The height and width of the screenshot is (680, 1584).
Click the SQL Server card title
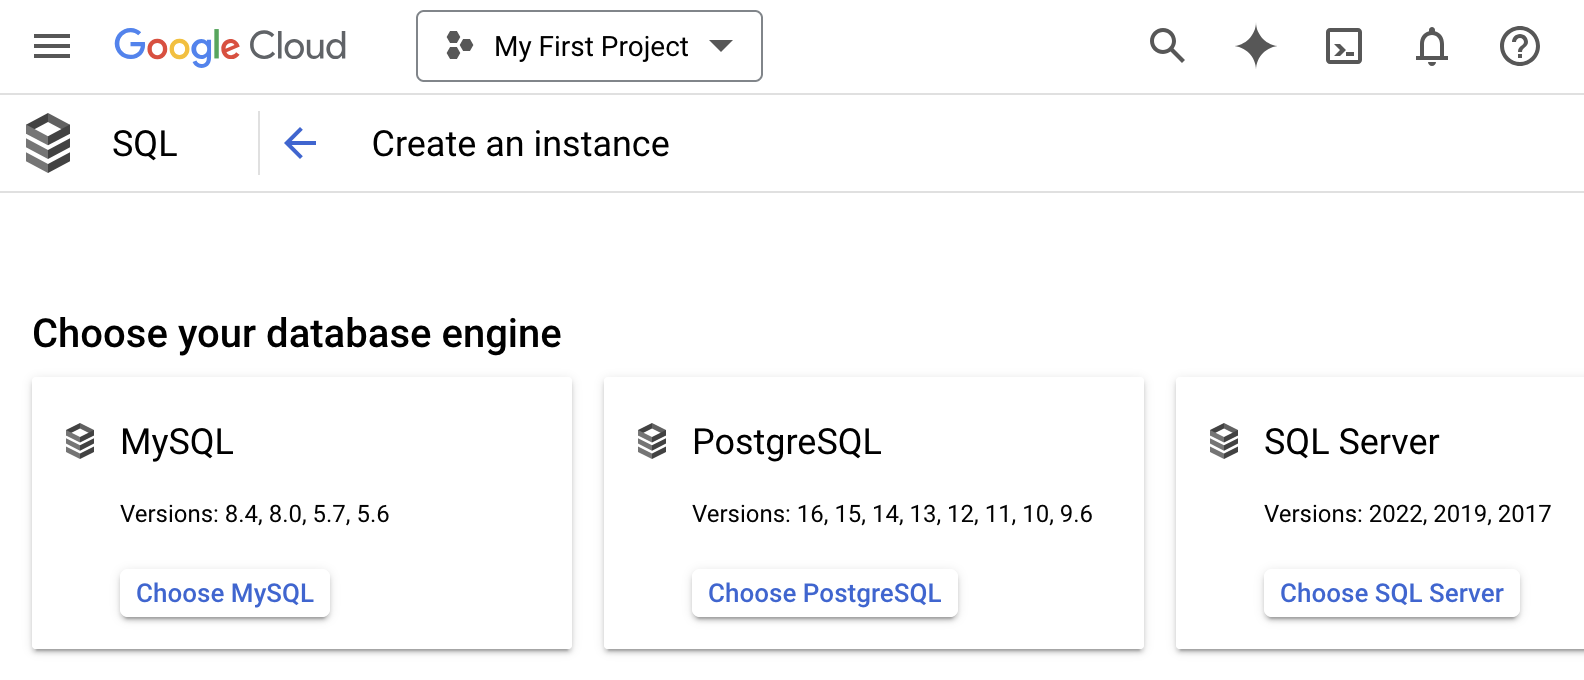click(x=1351, y=442)
